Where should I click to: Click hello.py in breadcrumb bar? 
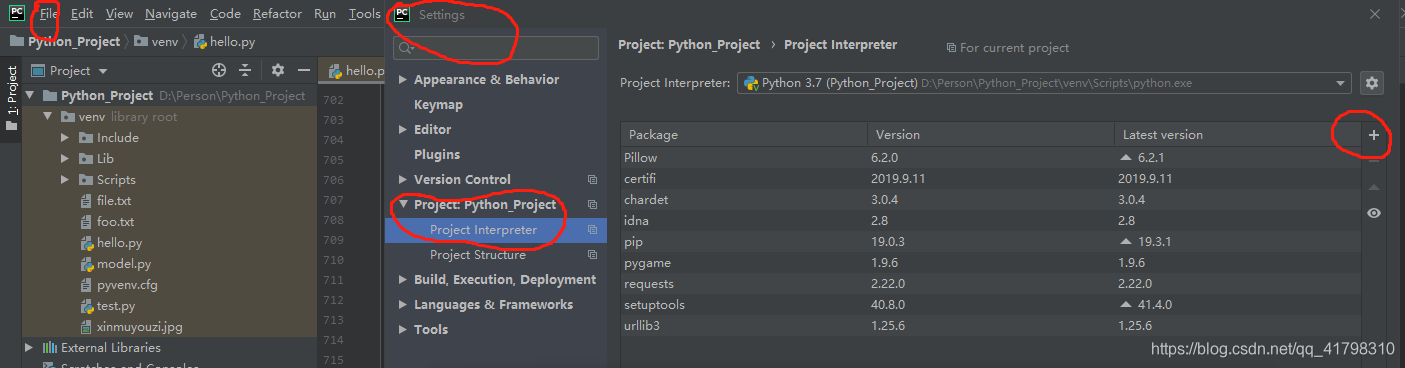pyautogui.click(x=225, y=42)
